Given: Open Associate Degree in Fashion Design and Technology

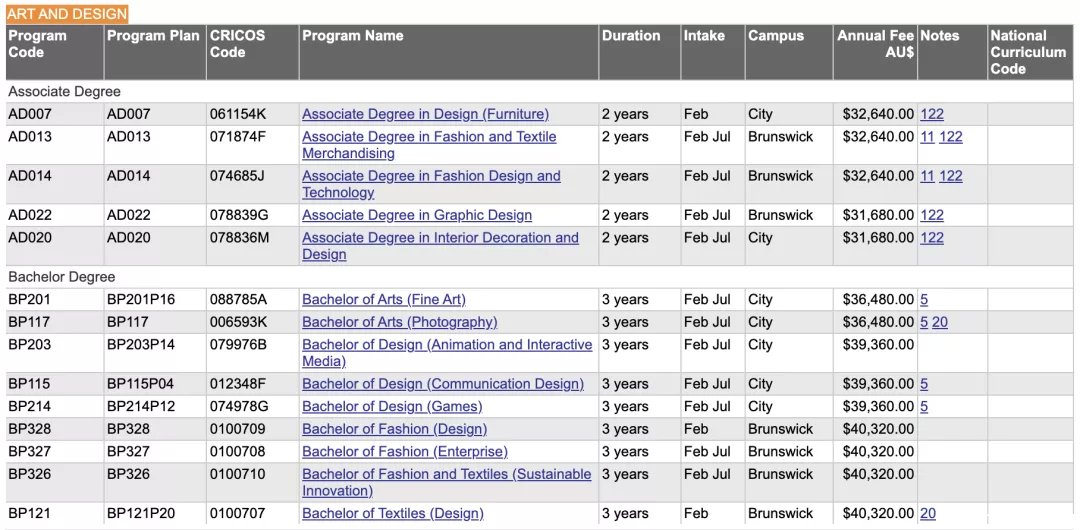Looking at the screenshot, I should (x=431, y=184).
